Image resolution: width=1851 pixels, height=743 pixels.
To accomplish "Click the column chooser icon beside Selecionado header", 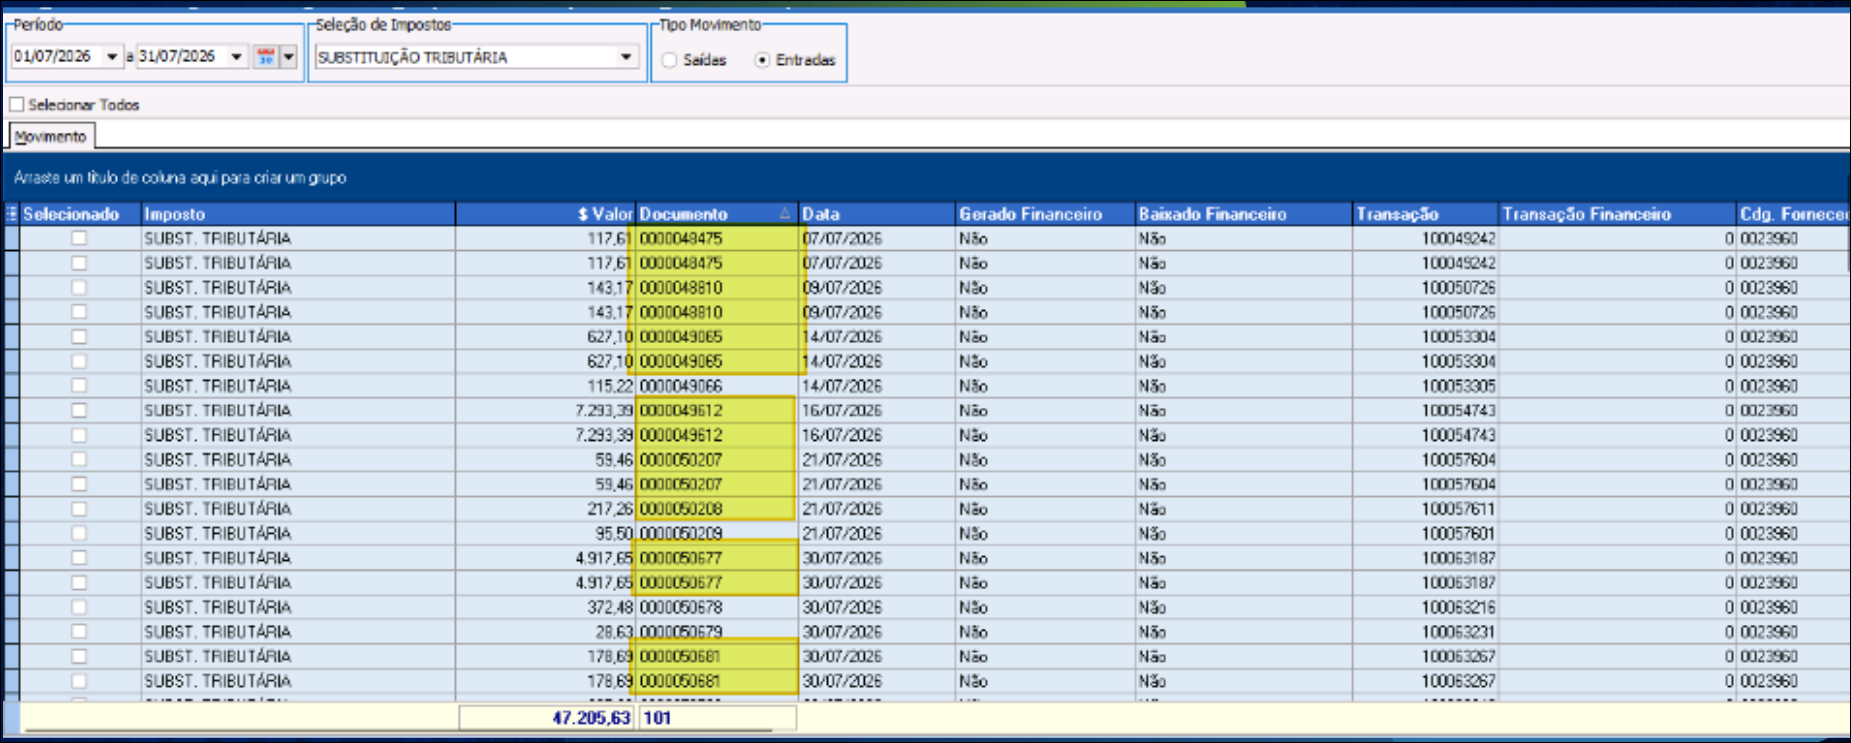I will (x=11, y=214).
